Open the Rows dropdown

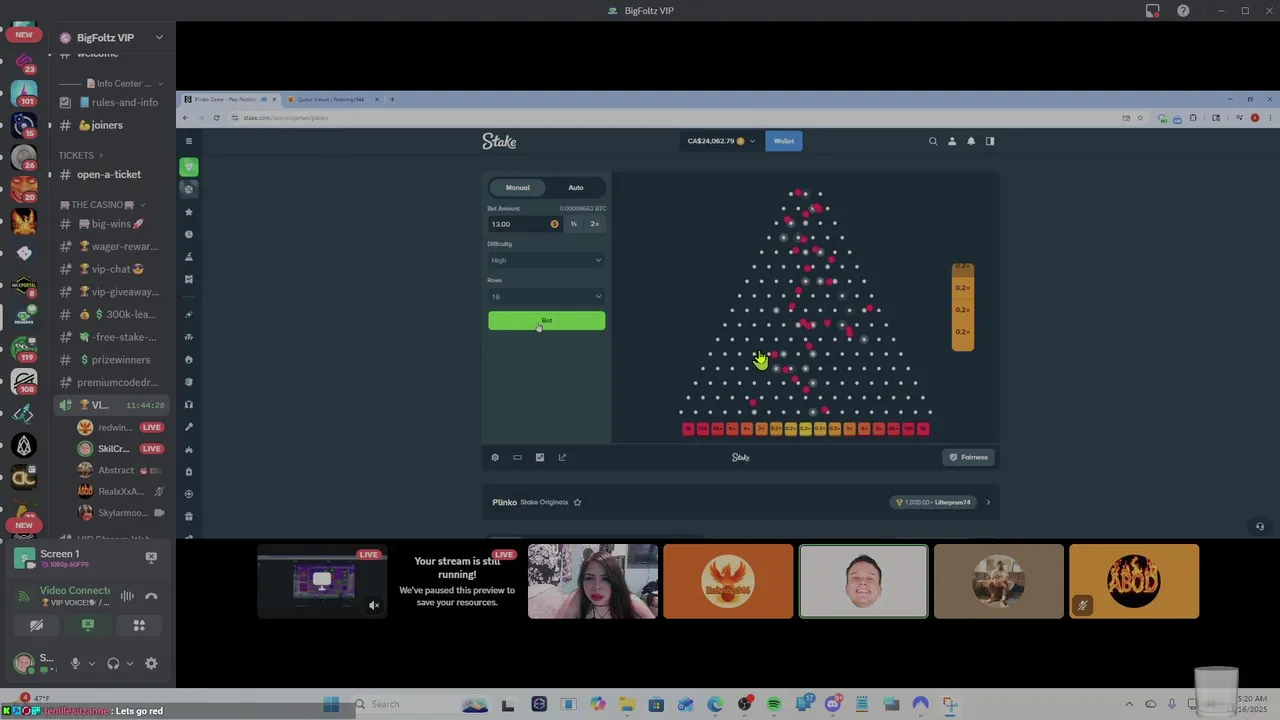[x=546, y=296]
